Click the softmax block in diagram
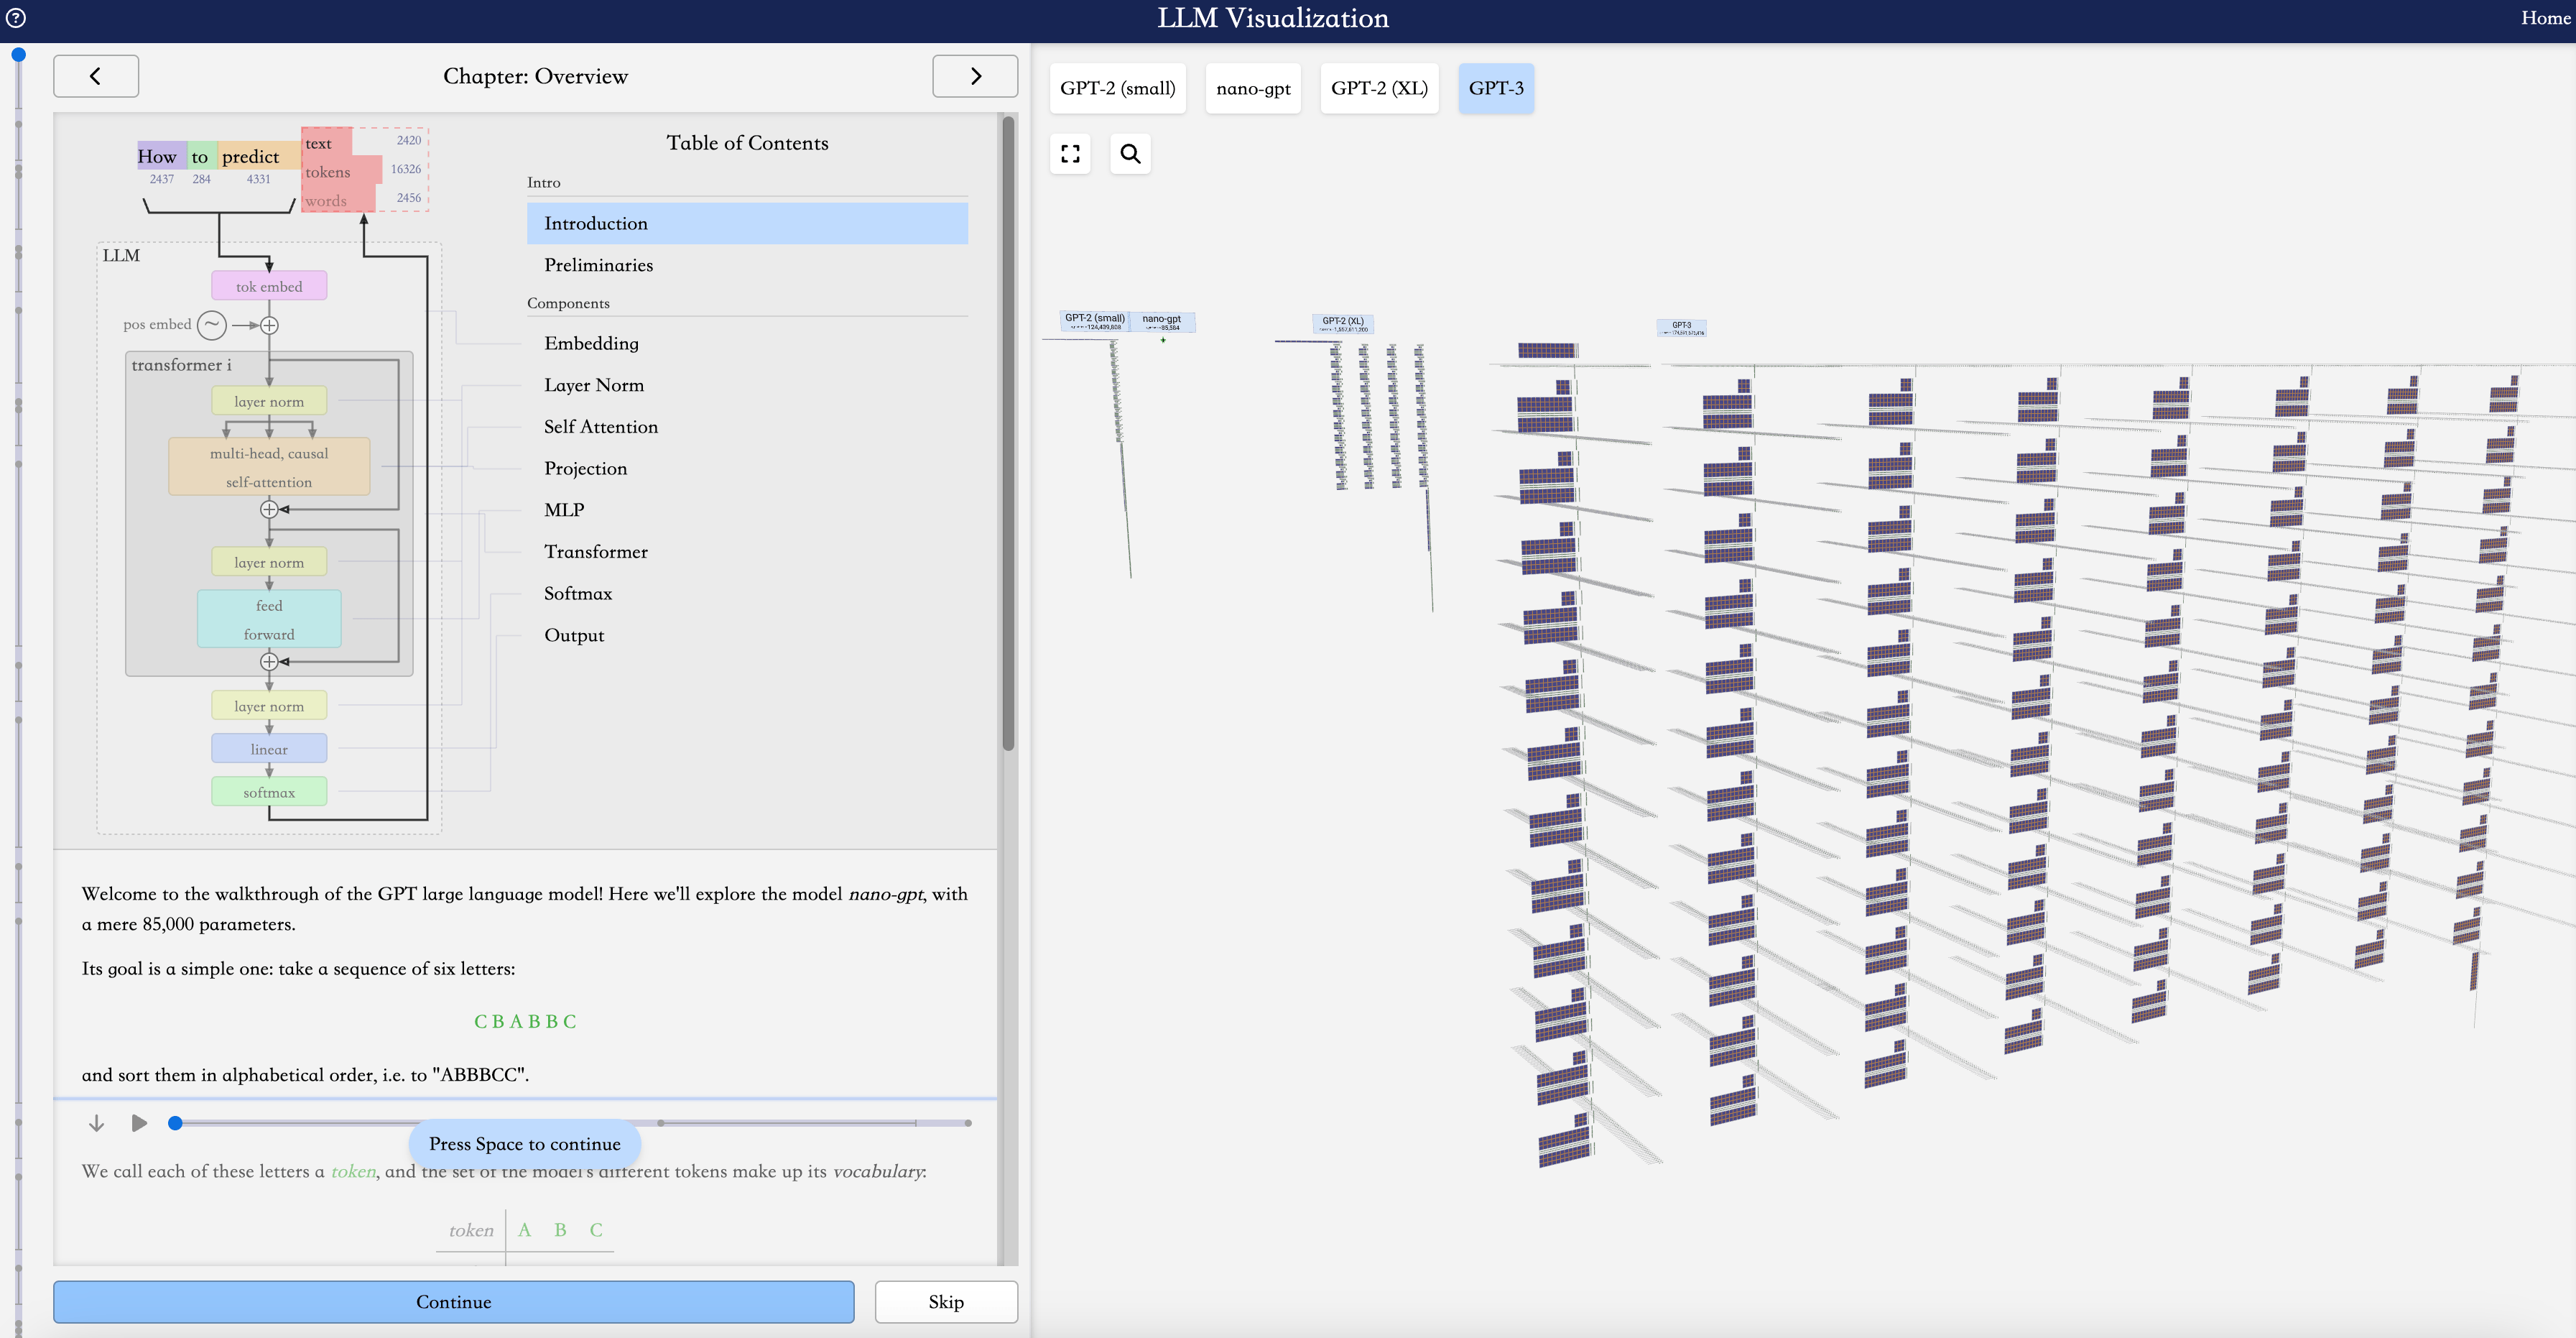This screenshot has height=1338, width=2576. click(269, 792)
